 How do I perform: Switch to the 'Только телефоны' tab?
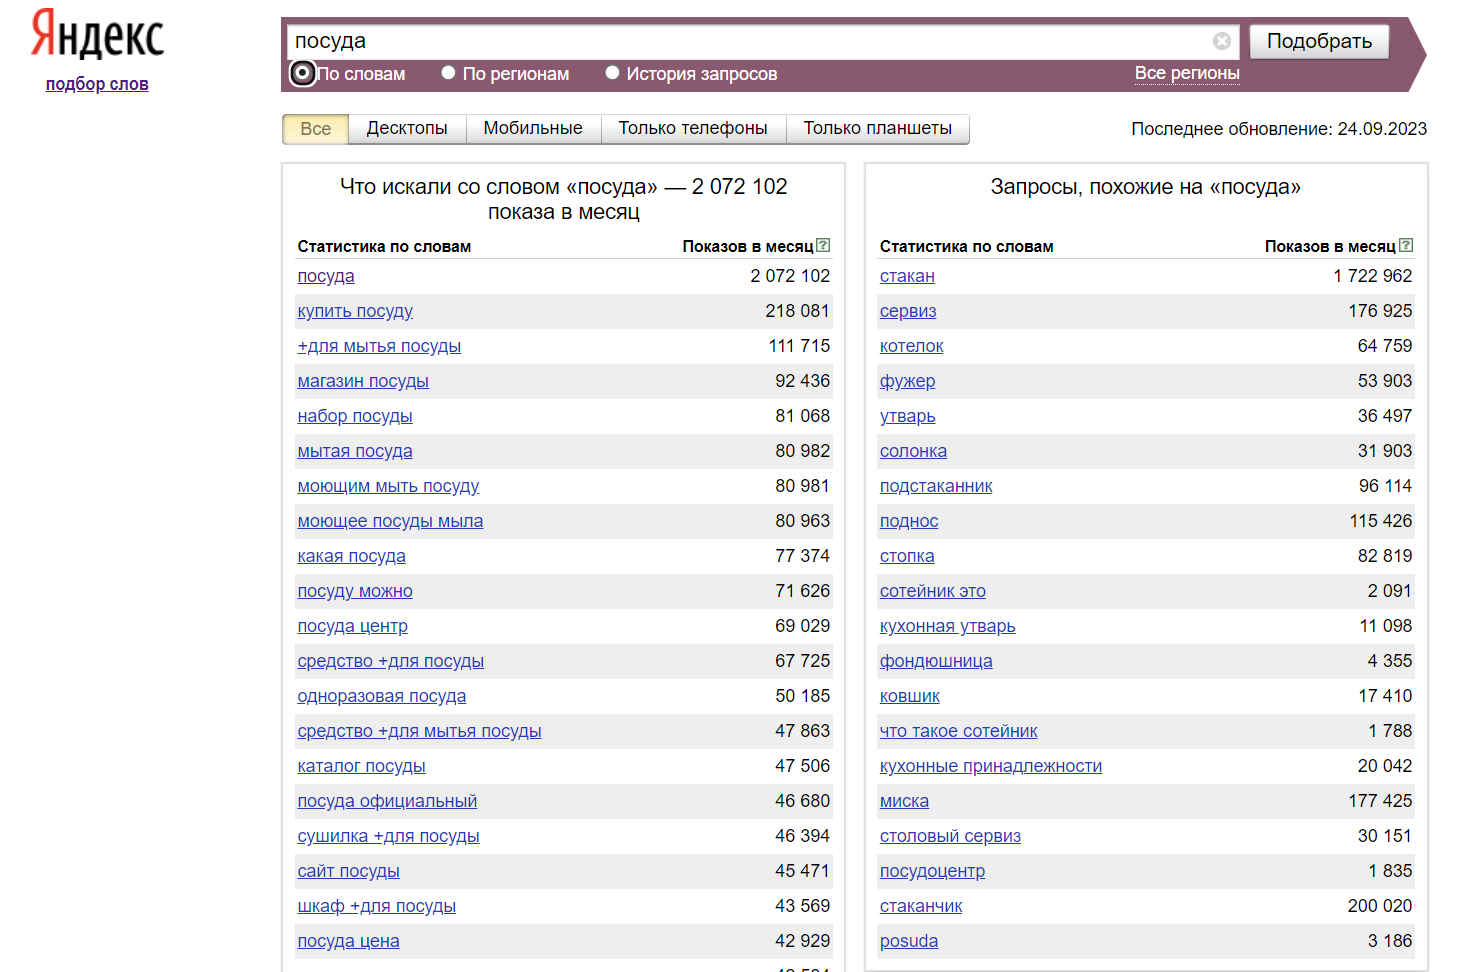[693, 128]
